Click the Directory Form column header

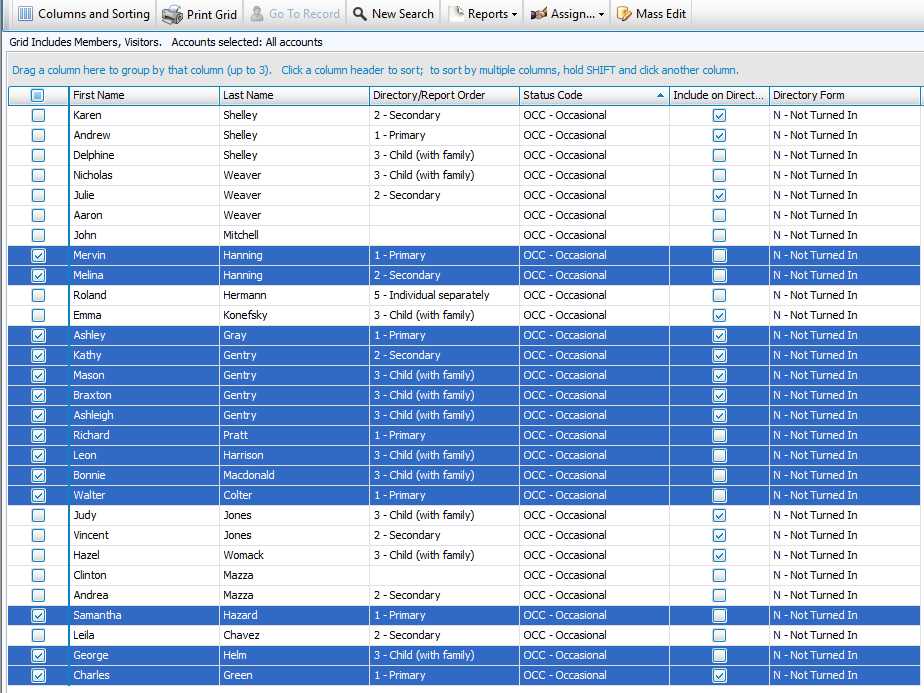[x=843, y=96]
